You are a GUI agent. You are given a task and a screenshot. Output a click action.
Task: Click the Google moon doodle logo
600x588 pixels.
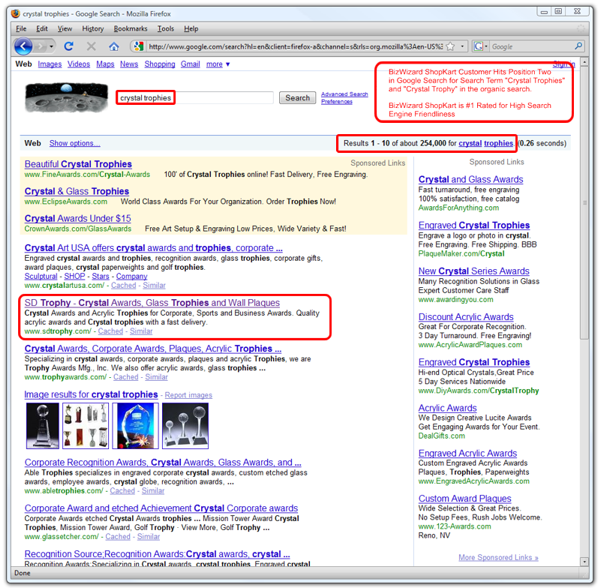coord(67,98)
